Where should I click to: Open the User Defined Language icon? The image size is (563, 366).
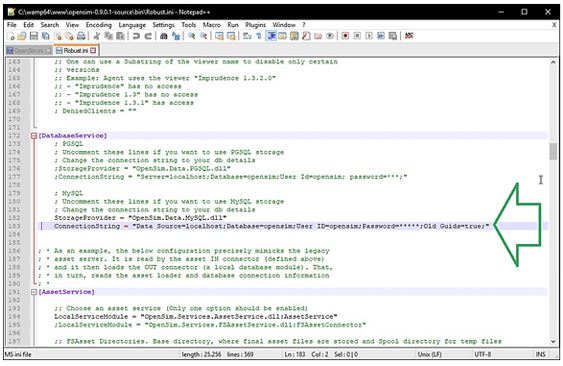283,36
